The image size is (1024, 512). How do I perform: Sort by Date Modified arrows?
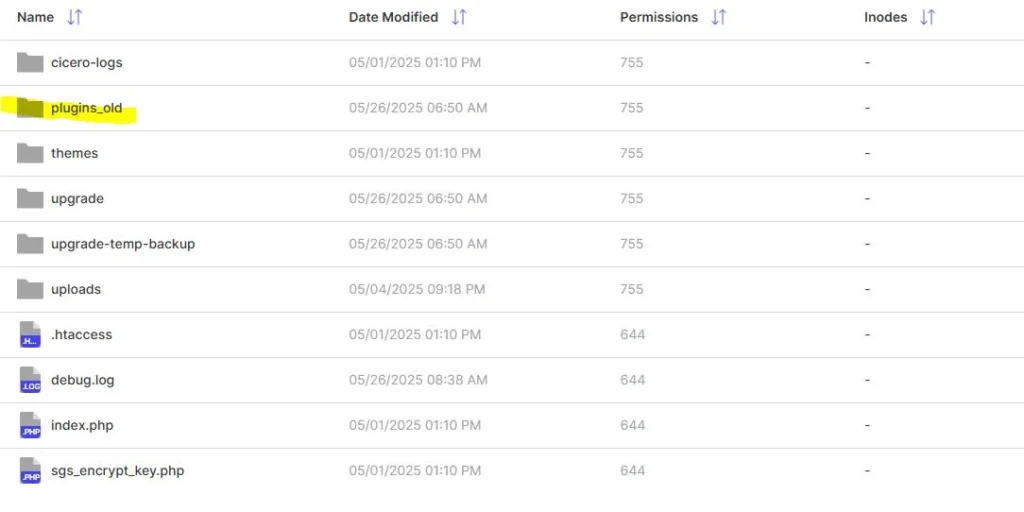point(459,17)
